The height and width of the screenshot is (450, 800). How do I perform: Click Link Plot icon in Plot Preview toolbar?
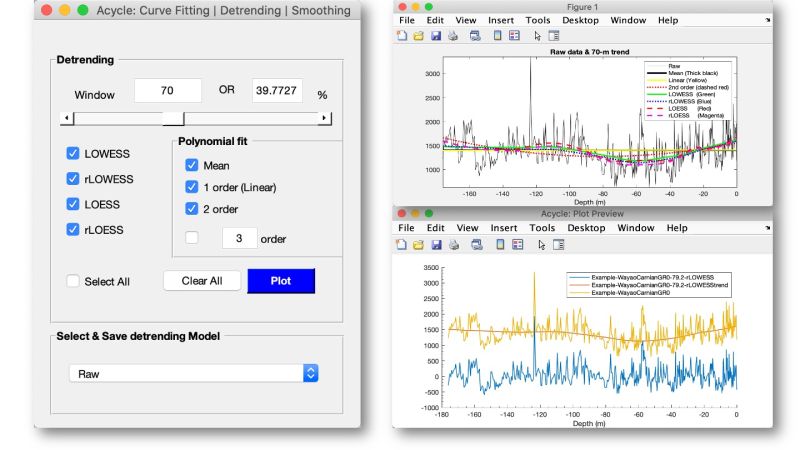pyautogui.click(x=477, y=245)
